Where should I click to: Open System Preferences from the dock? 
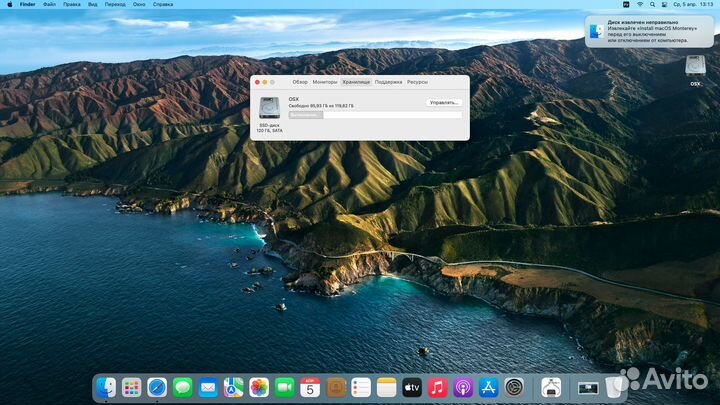pyautogui.click(x=514, y=388)
